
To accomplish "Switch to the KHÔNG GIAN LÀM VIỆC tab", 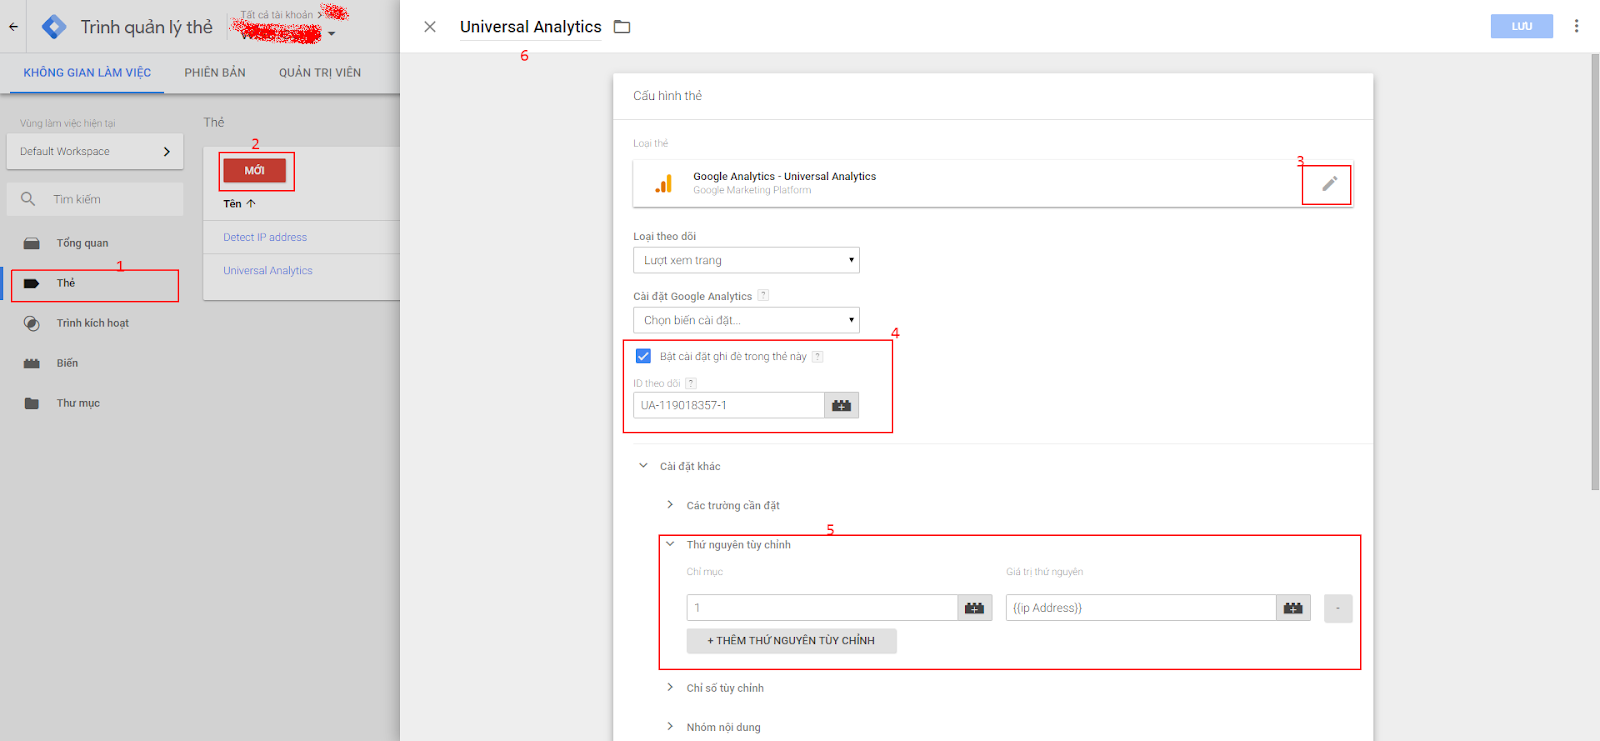I will pos(87,73).
